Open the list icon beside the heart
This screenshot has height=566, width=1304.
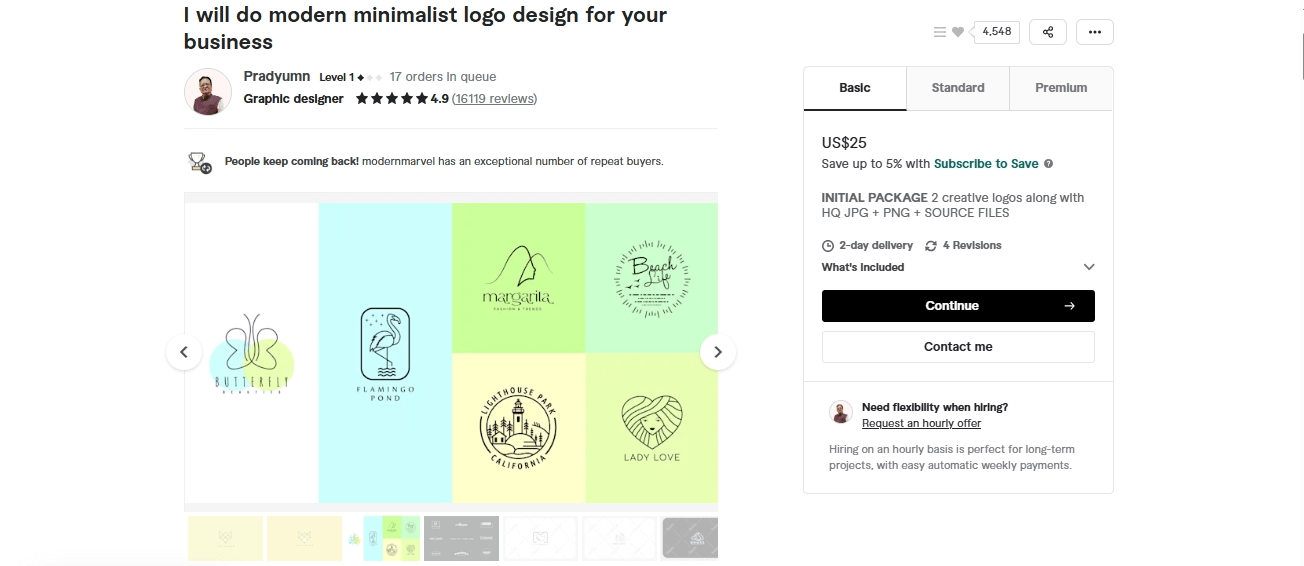pyautogui.click(x=940, y=32)
